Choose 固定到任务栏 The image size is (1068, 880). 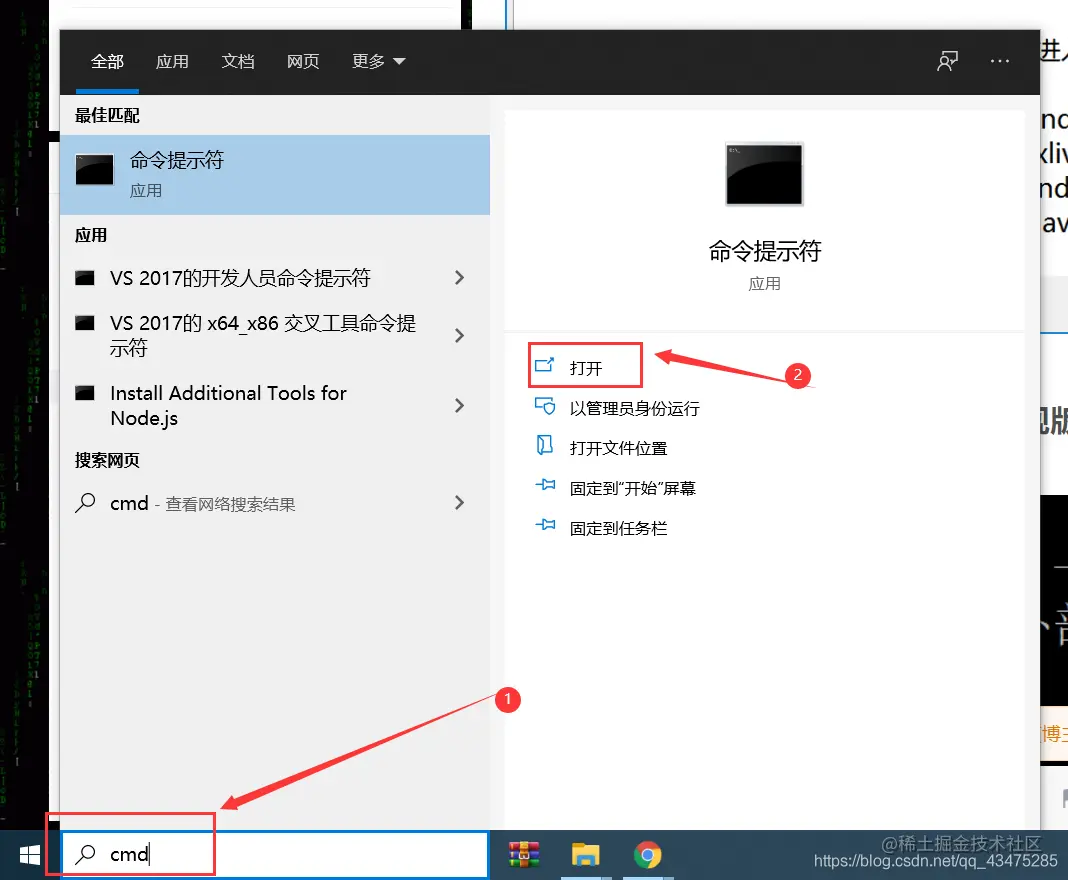(x=618, y=529)
